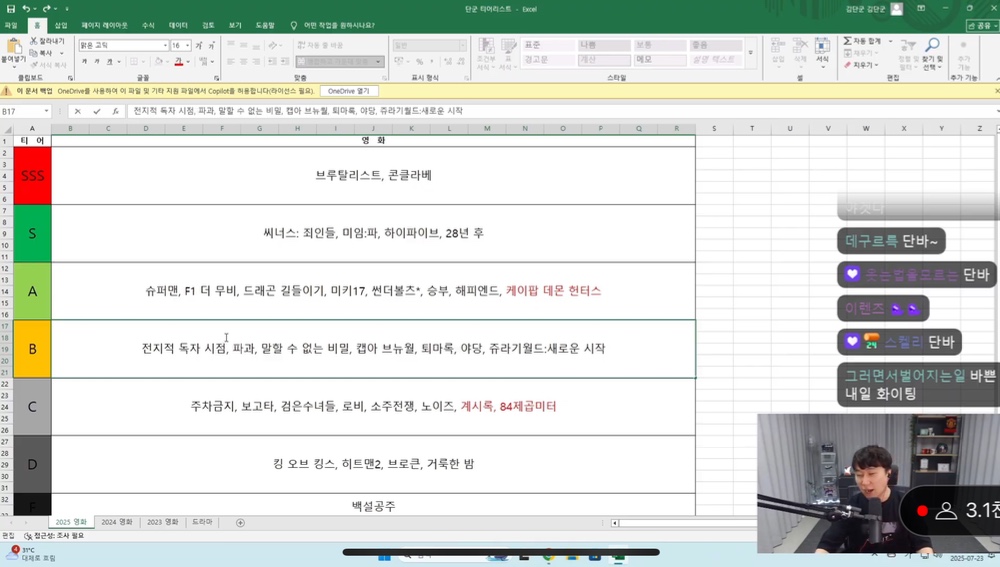The width and height of the screenshot is (1000, 567).
Task: Open Insert Function with the fx icon
Action: coord(115,111)
